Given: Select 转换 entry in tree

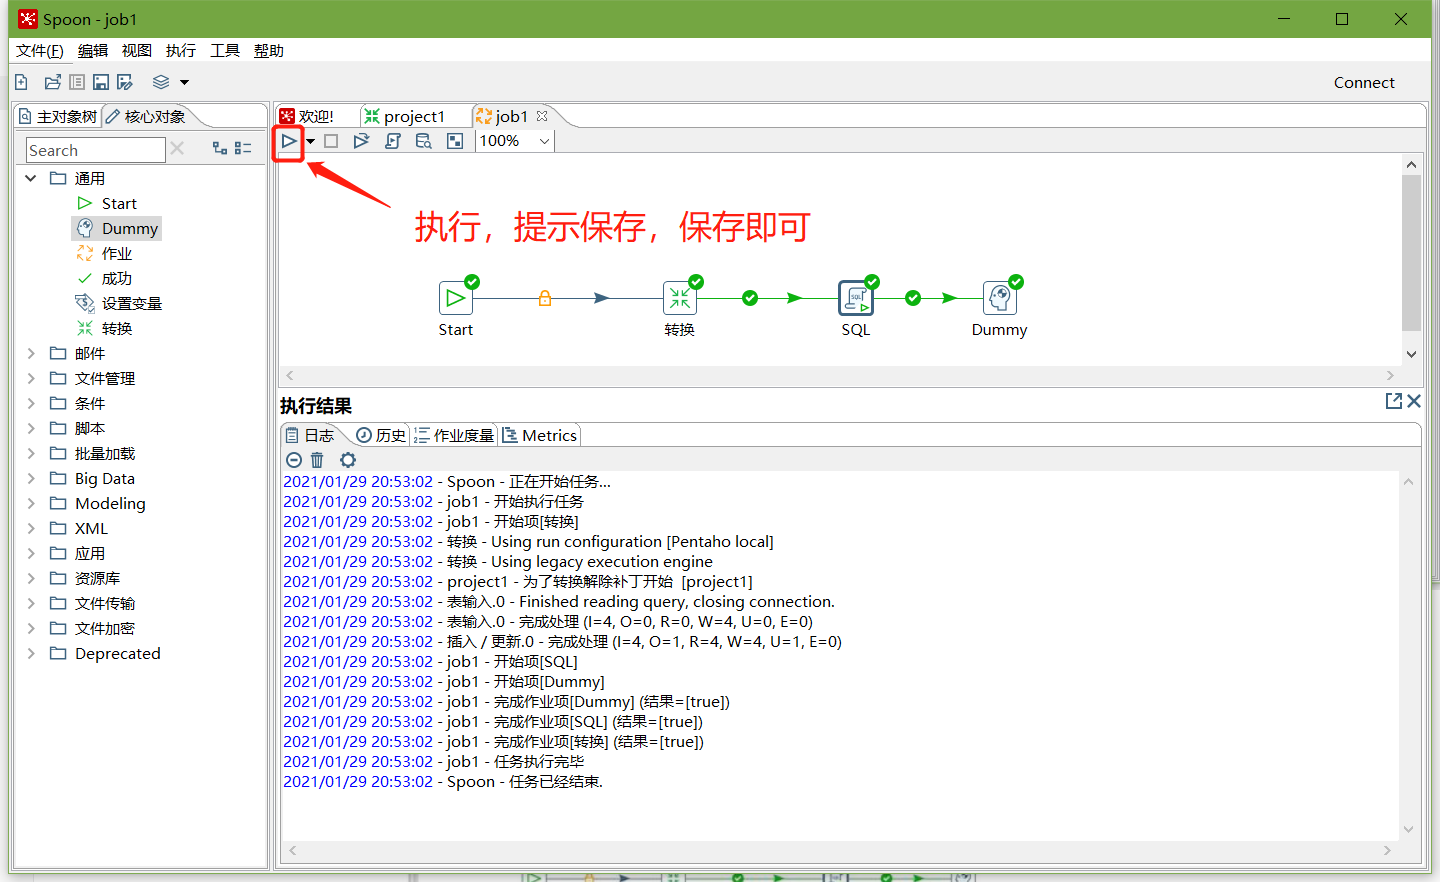Looking at the screenshot, I should click(x=105, y=328).
